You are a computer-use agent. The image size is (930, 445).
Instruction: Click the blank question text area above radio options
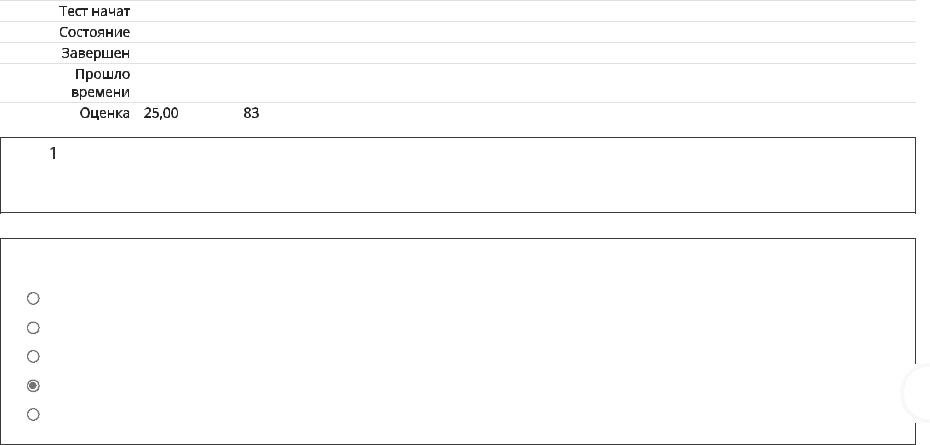(x=458, y=262)
